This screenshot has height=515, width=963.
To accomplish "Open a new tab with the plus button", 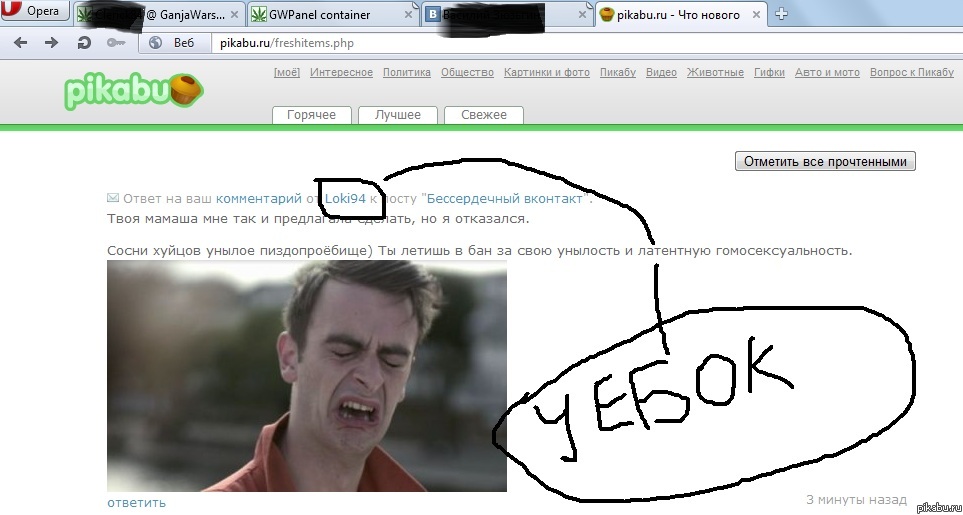I will [781, 14].
